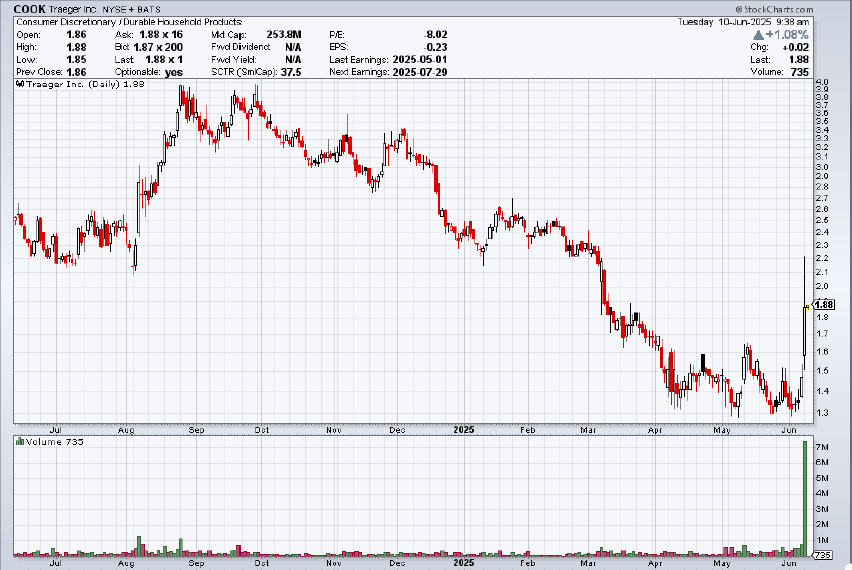
Task: Click the EPS value -0.23
Action: (x=436, y=47)
